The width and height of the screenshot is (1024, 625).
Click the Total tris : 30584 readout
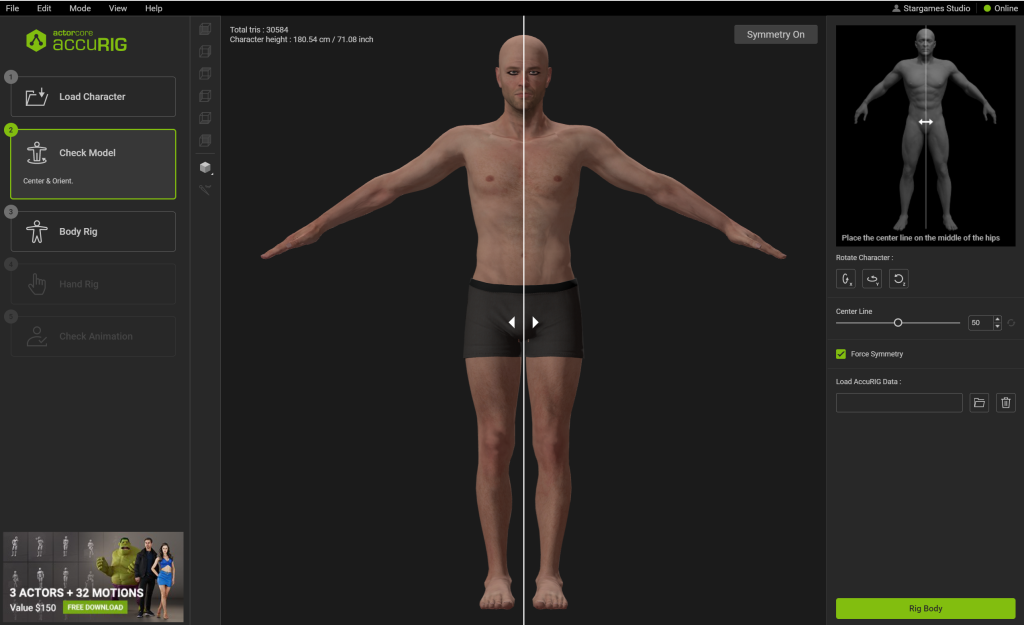click(259, 30)
